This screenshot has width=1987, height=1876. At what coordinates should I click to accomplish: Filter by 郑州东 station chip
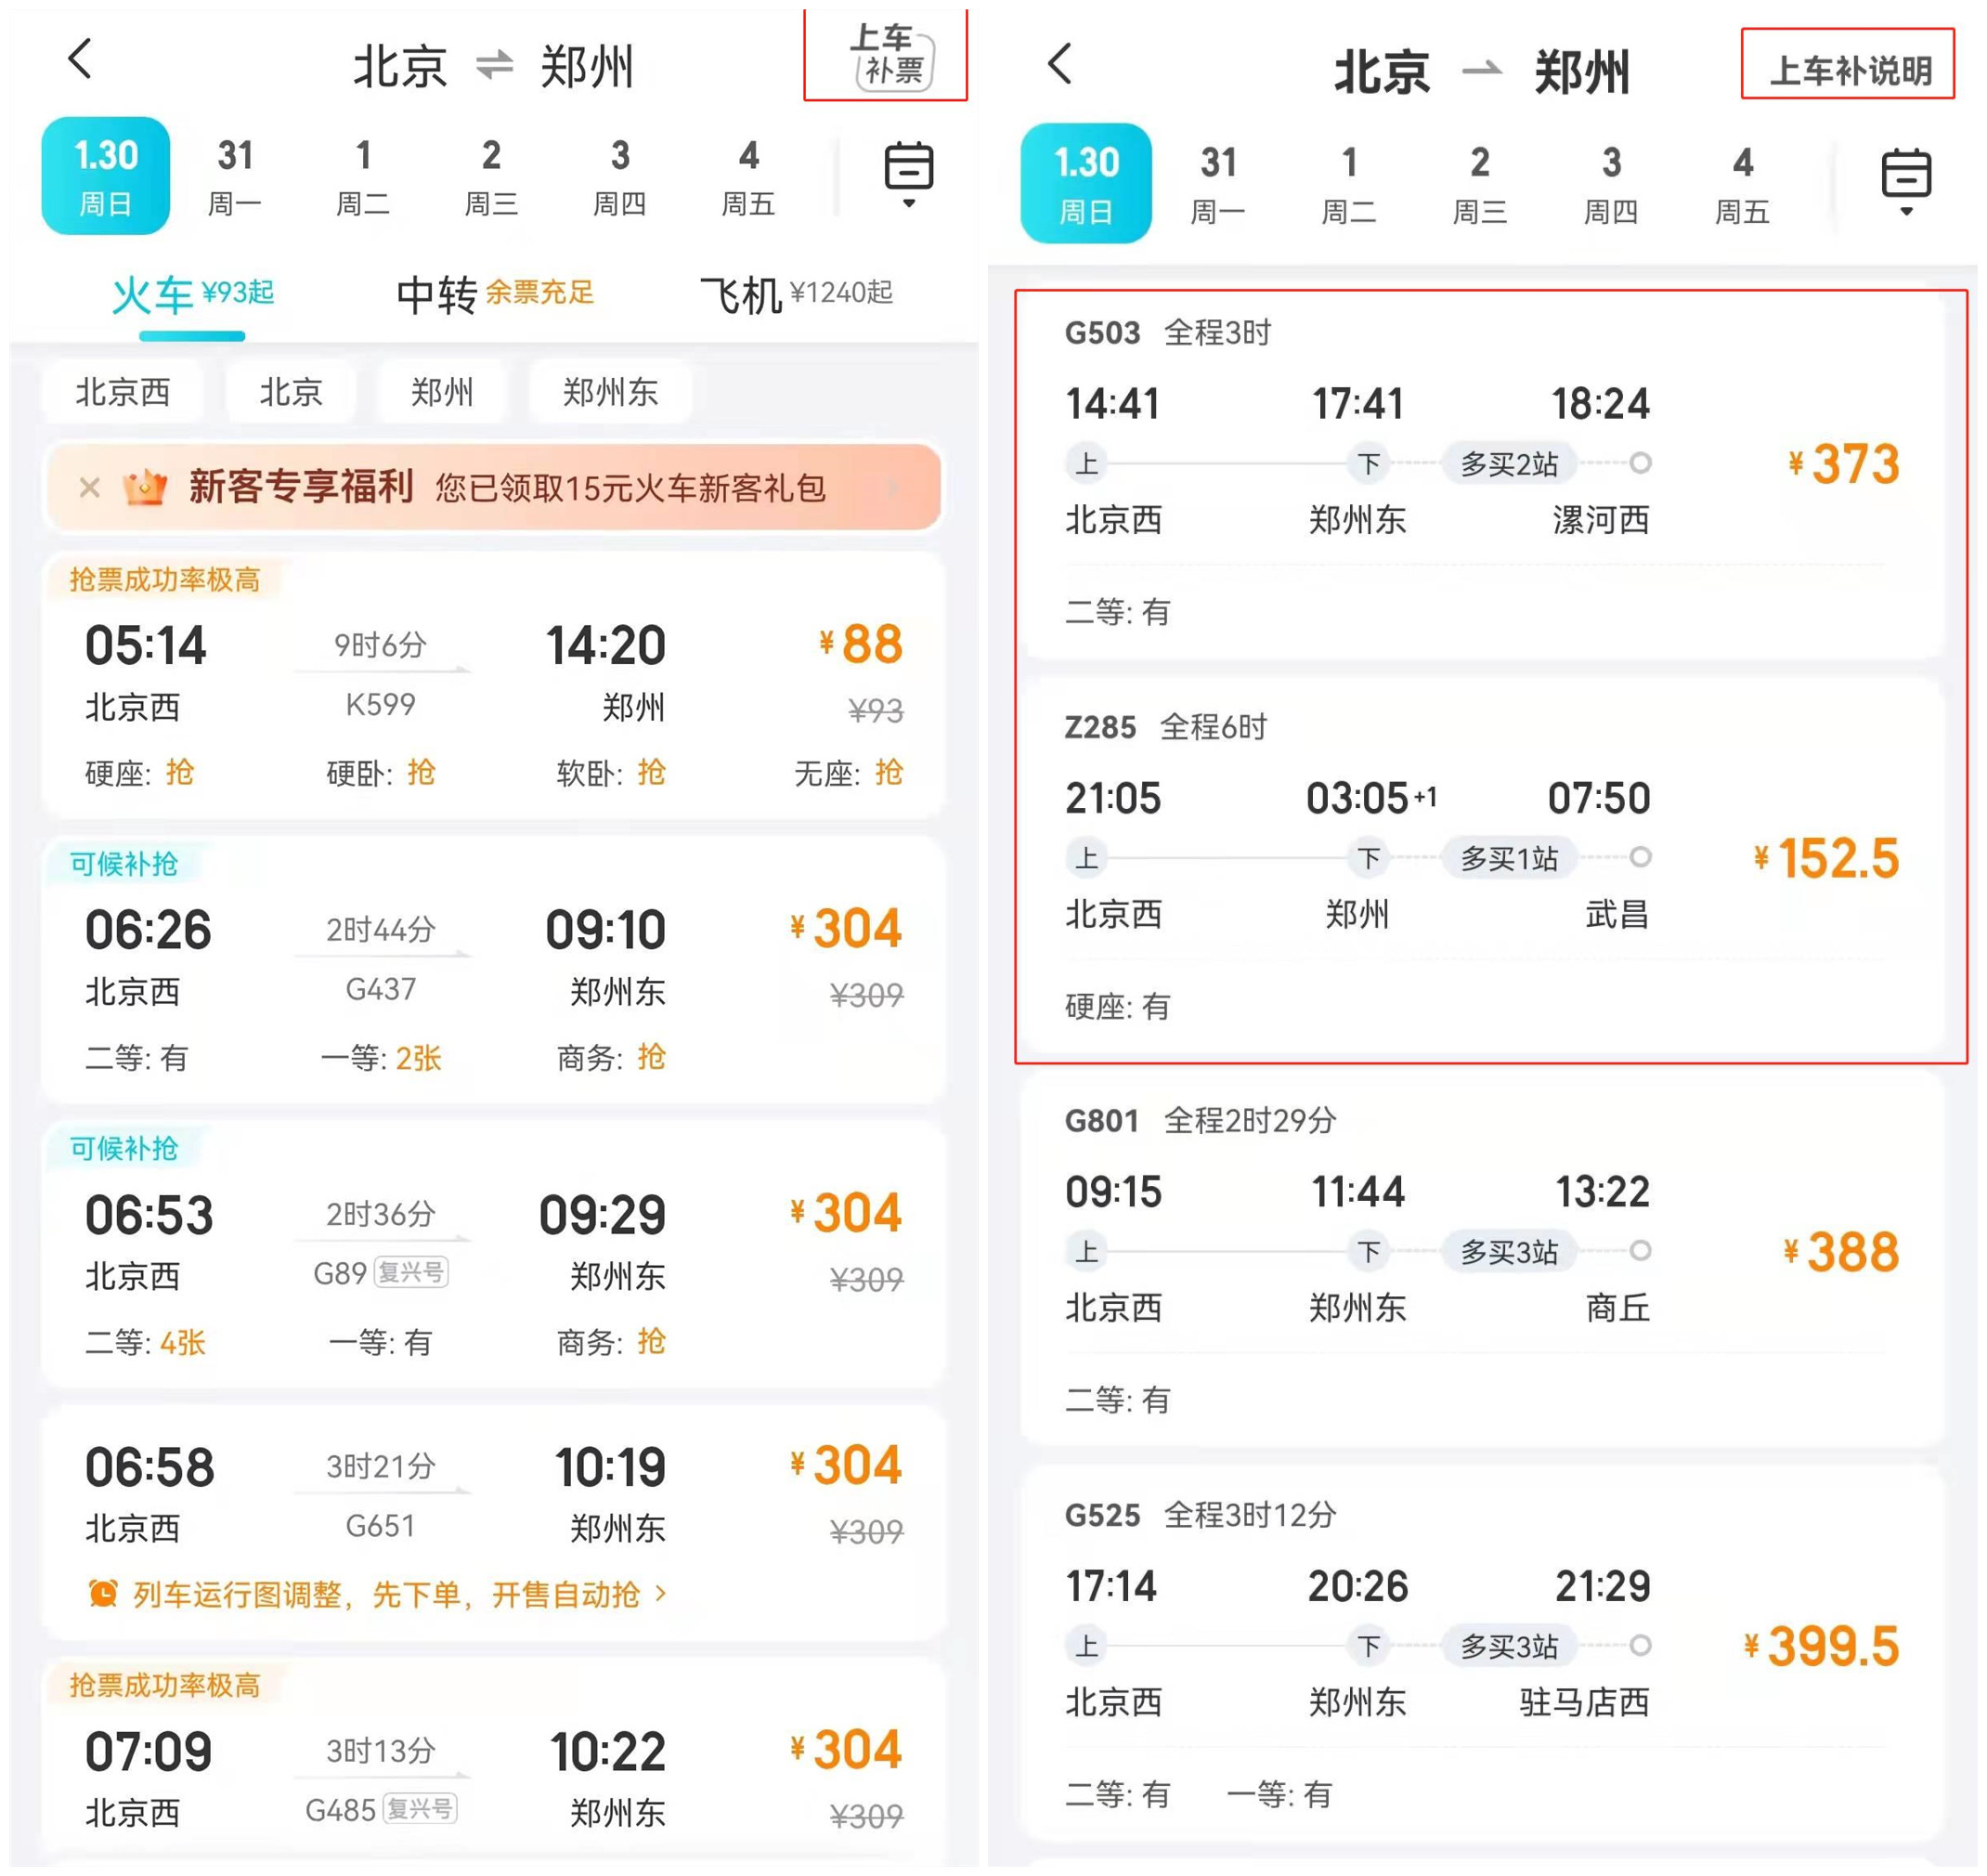610,392
